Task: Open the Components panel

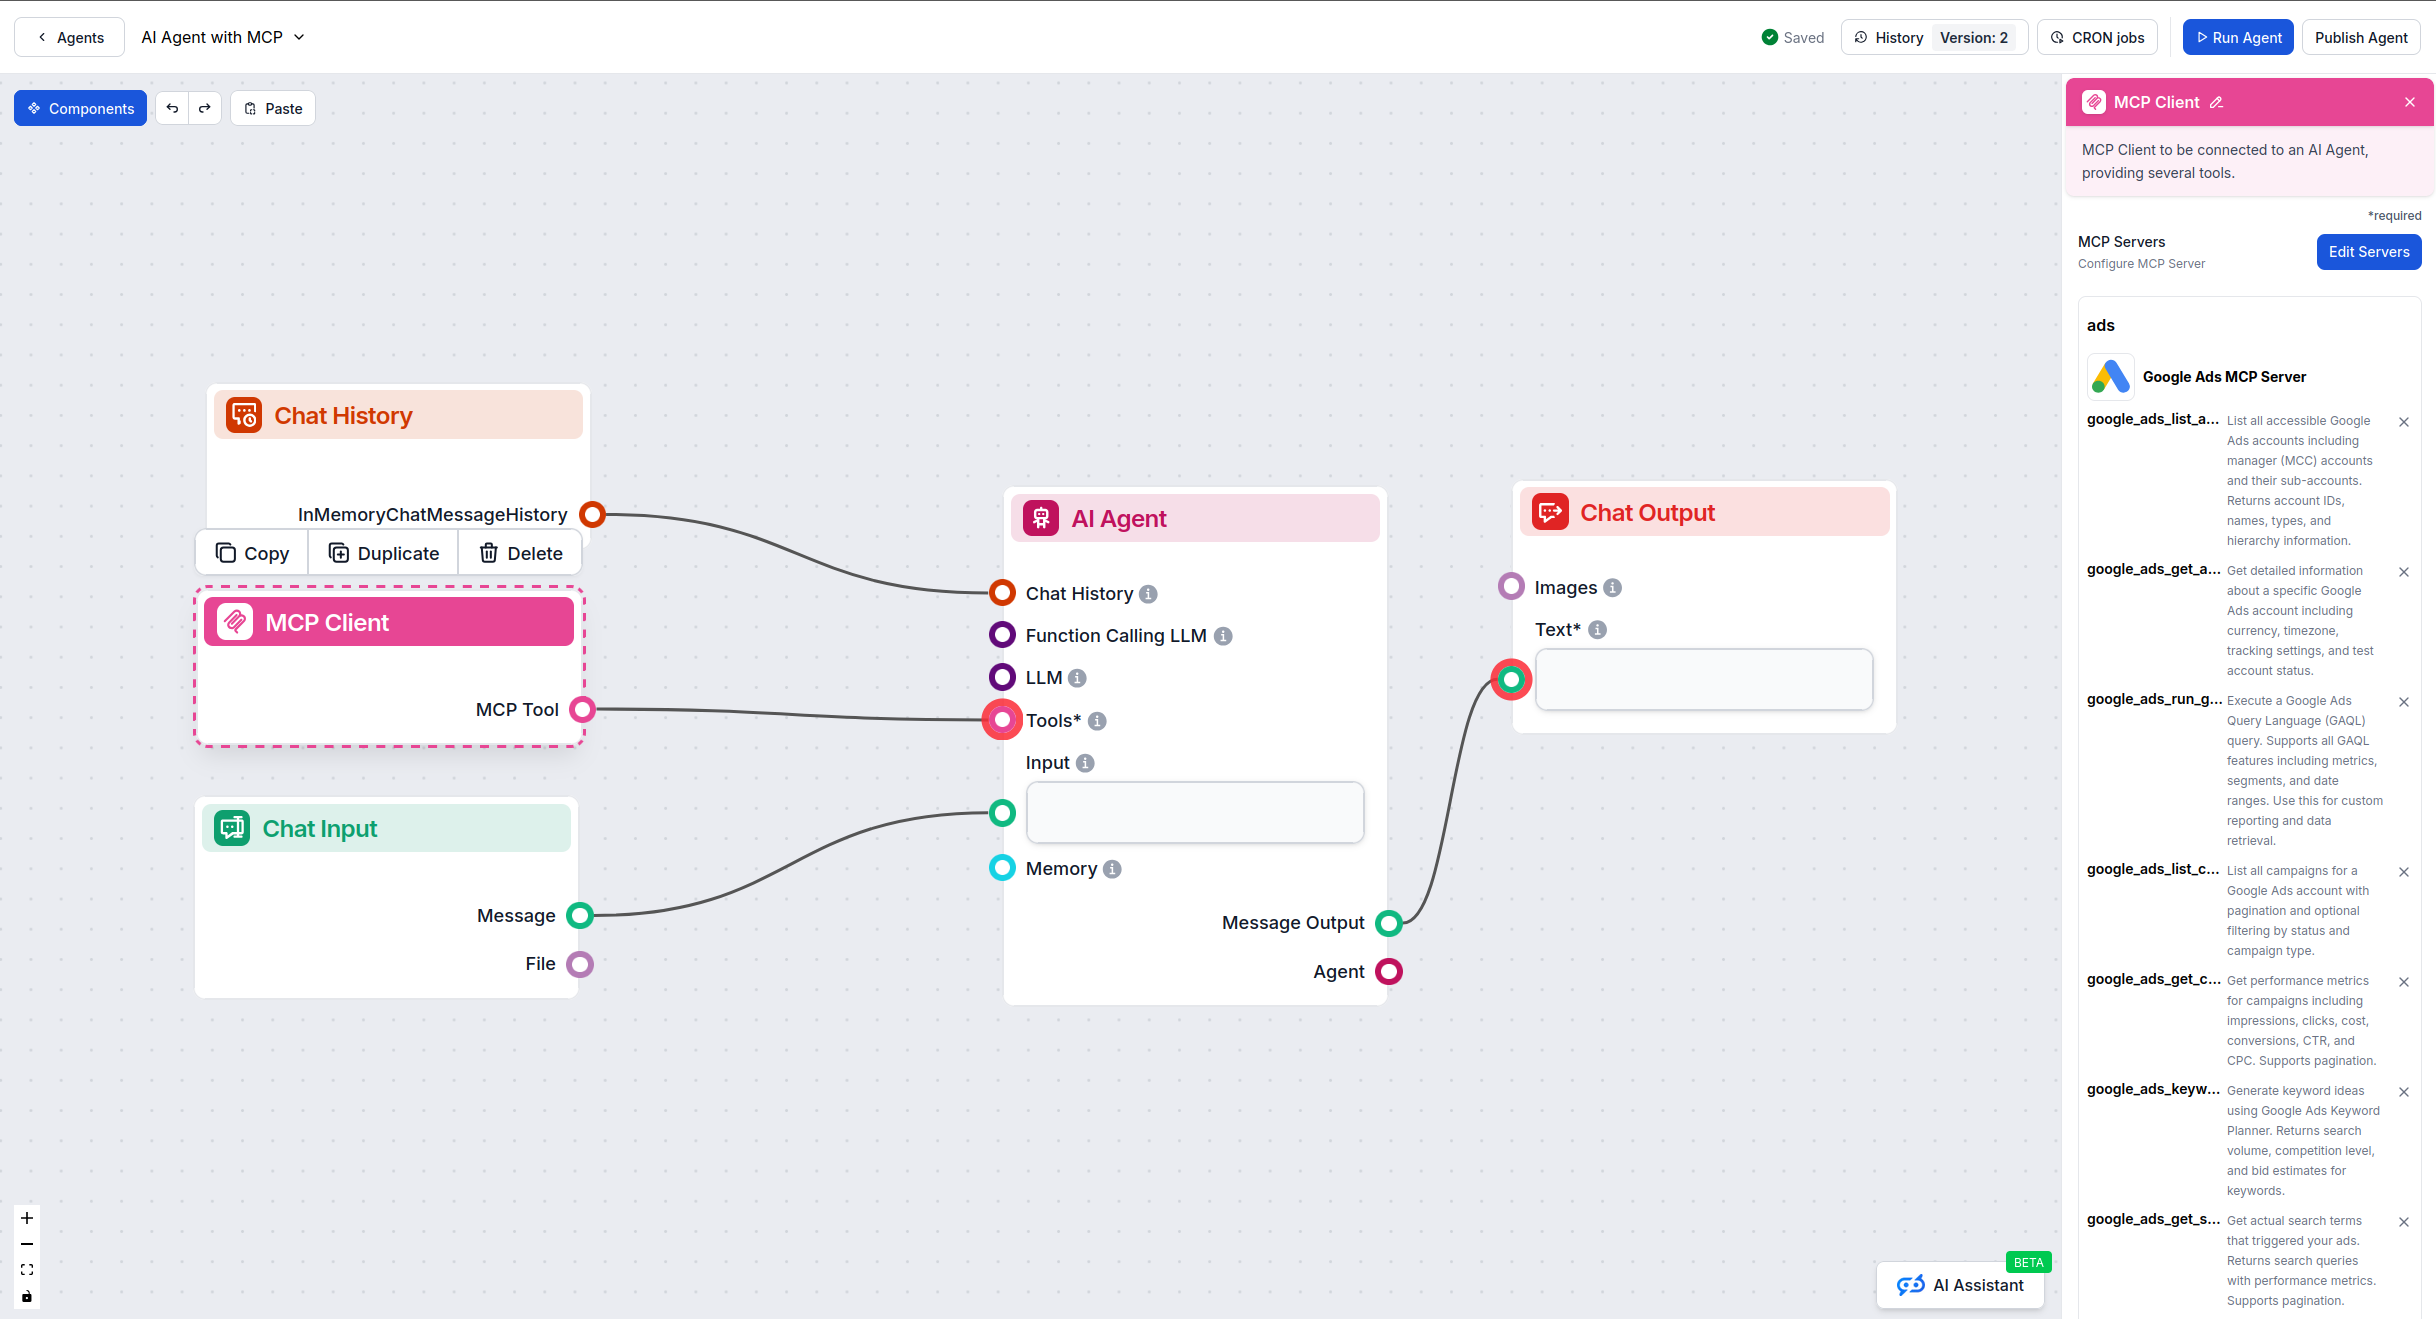Action: (80, 108)
